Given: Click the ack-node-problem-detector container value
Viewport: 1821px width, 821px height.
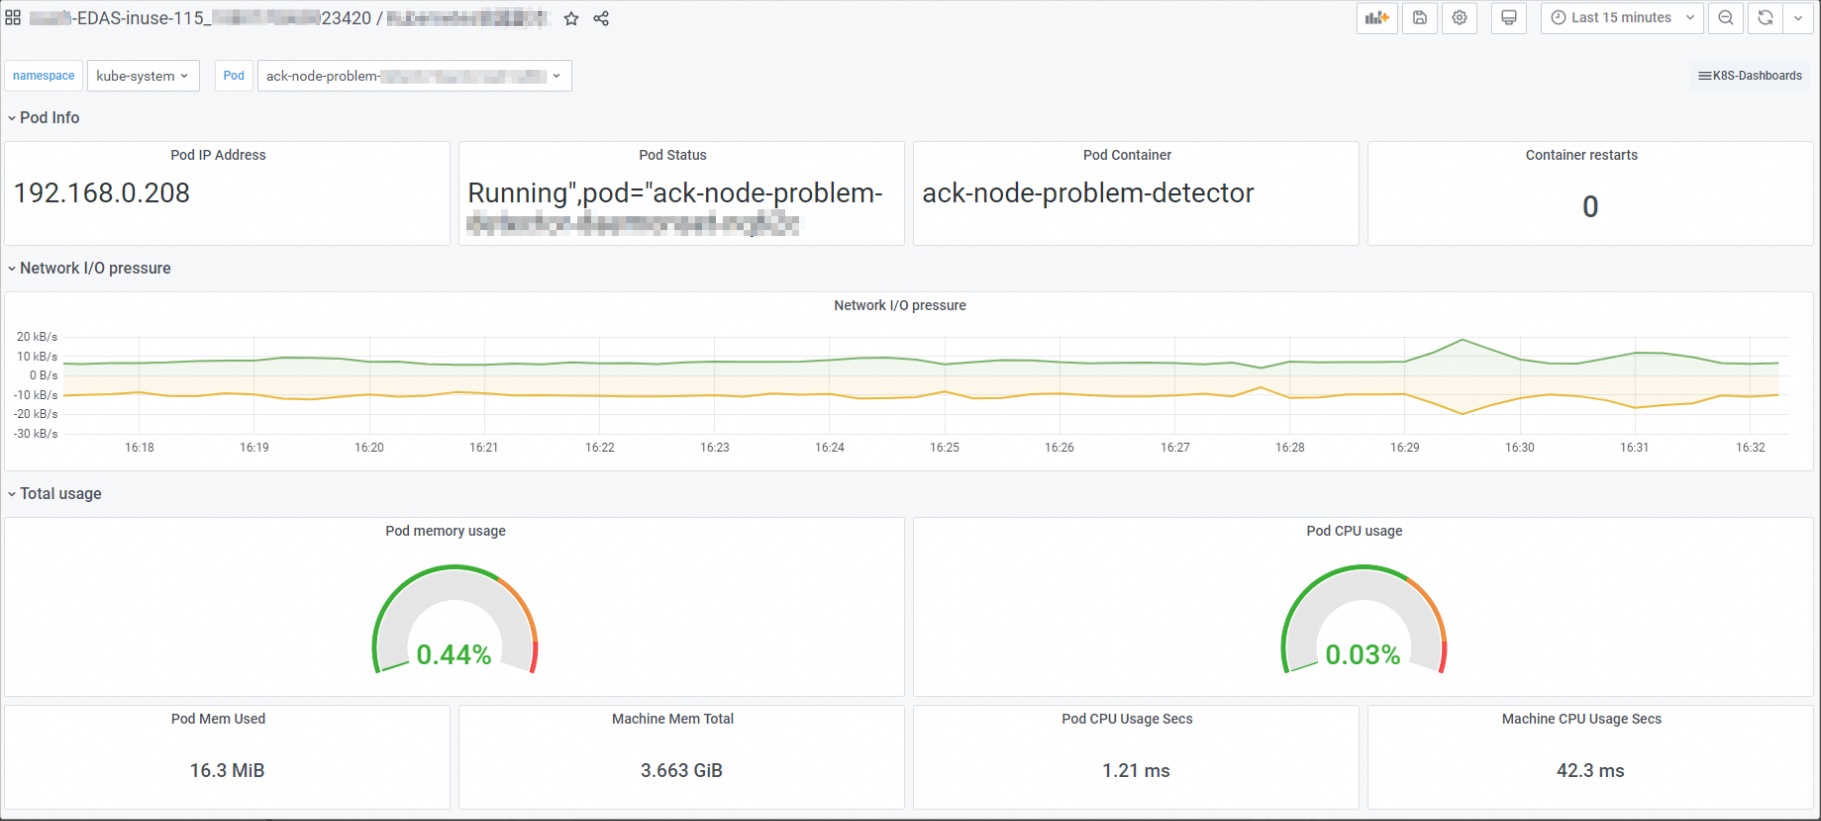Looking at the screenshot, I should (1088, 193).
